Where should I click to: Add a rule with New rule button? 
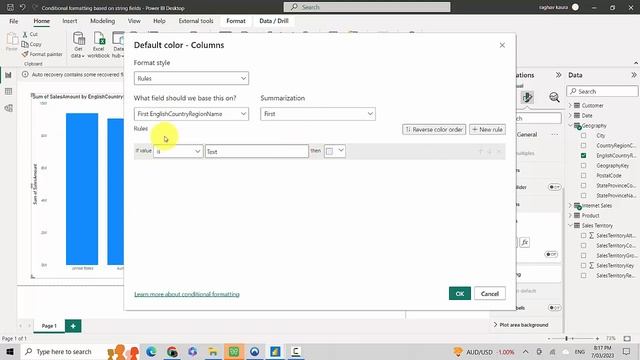[x=487, y=129]
